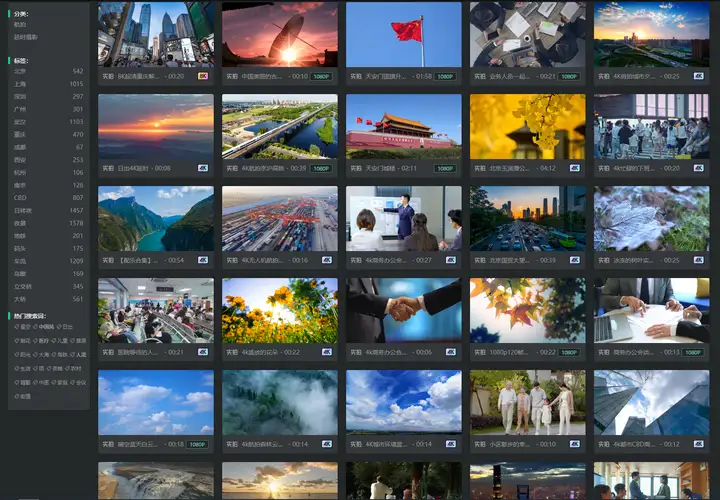Click the 4K badge on the container port video
720x500 pixels.
tap(326, 260)
